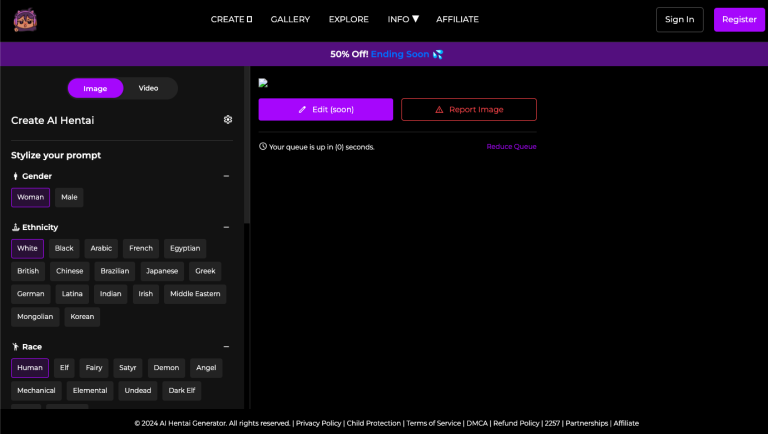
Task: Go to the GALLERY page
Action: (x=290, y=19)
